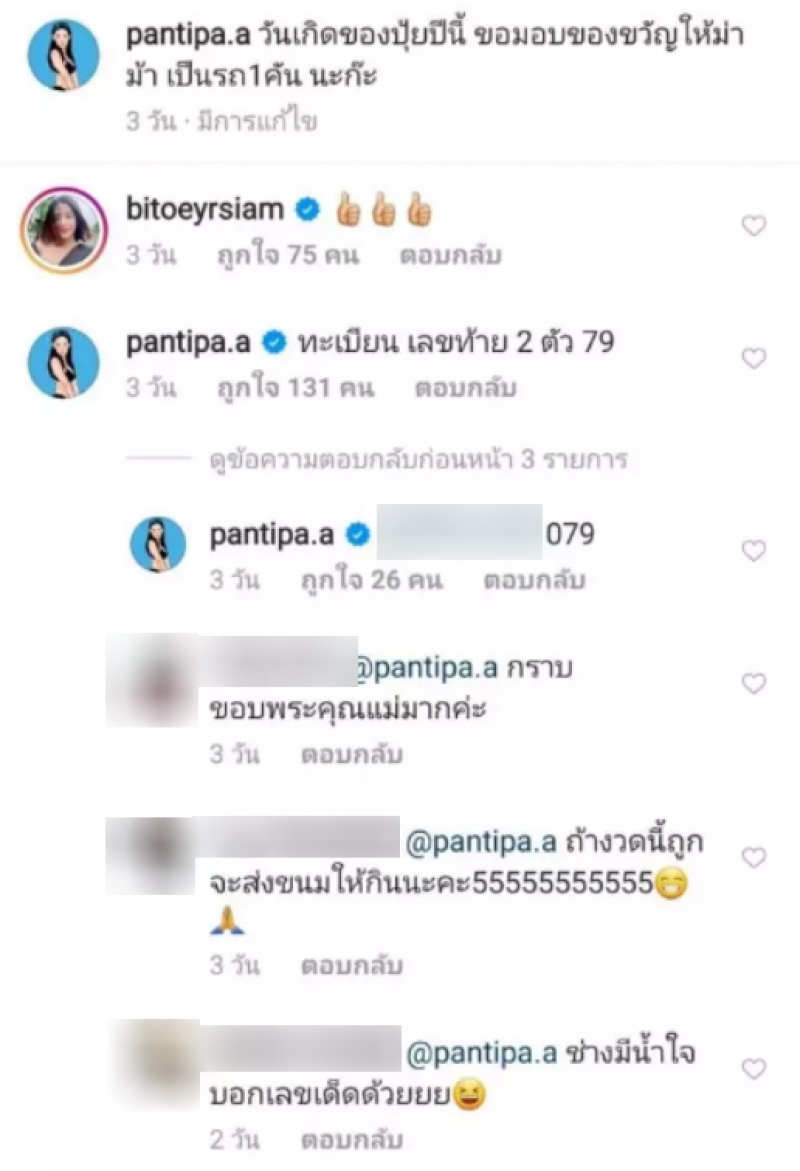This screenshot has height=1171, width=800.
Task: Like the reply saying กราบขอบพระคุณแม่มากค่ะ
Action: 754,683
